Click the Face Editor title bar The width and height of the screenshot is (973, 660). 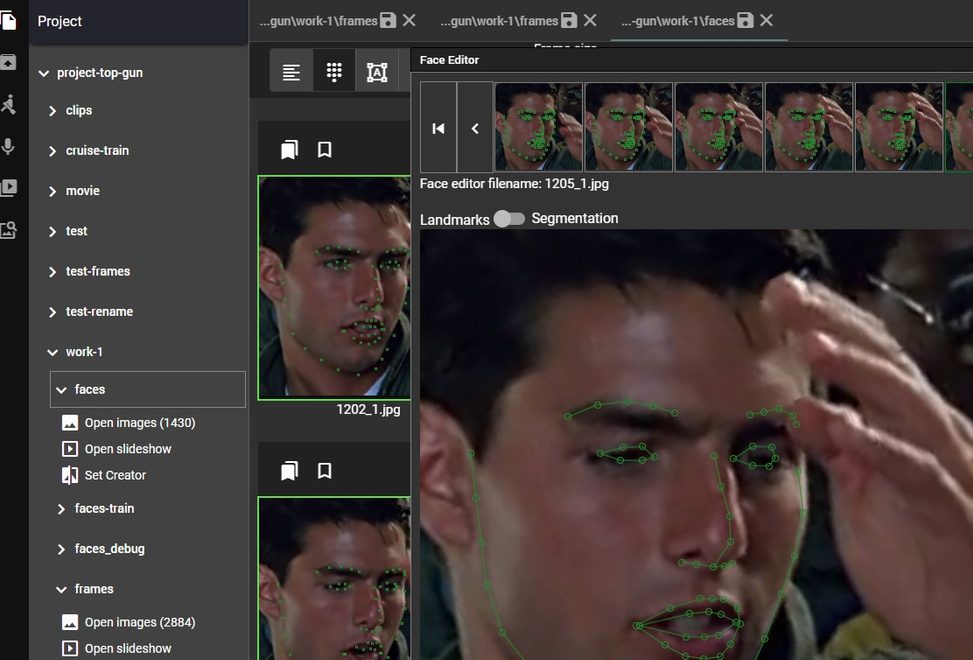(x=691, y=60)
